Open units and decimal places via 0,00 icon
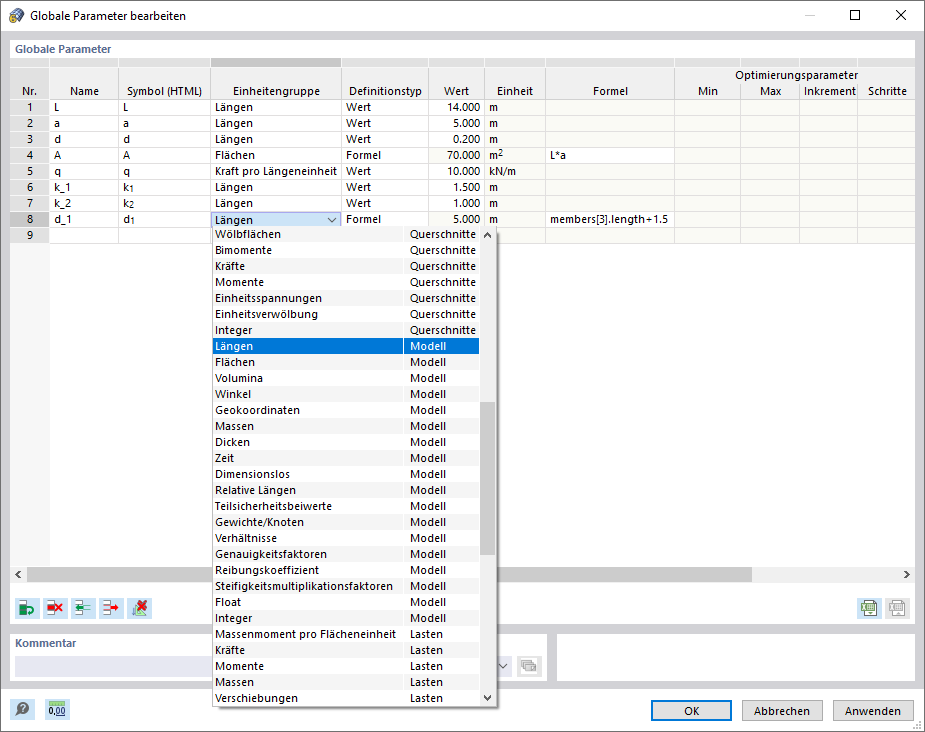This screenshot has width=925, height=732. [56, 709]
